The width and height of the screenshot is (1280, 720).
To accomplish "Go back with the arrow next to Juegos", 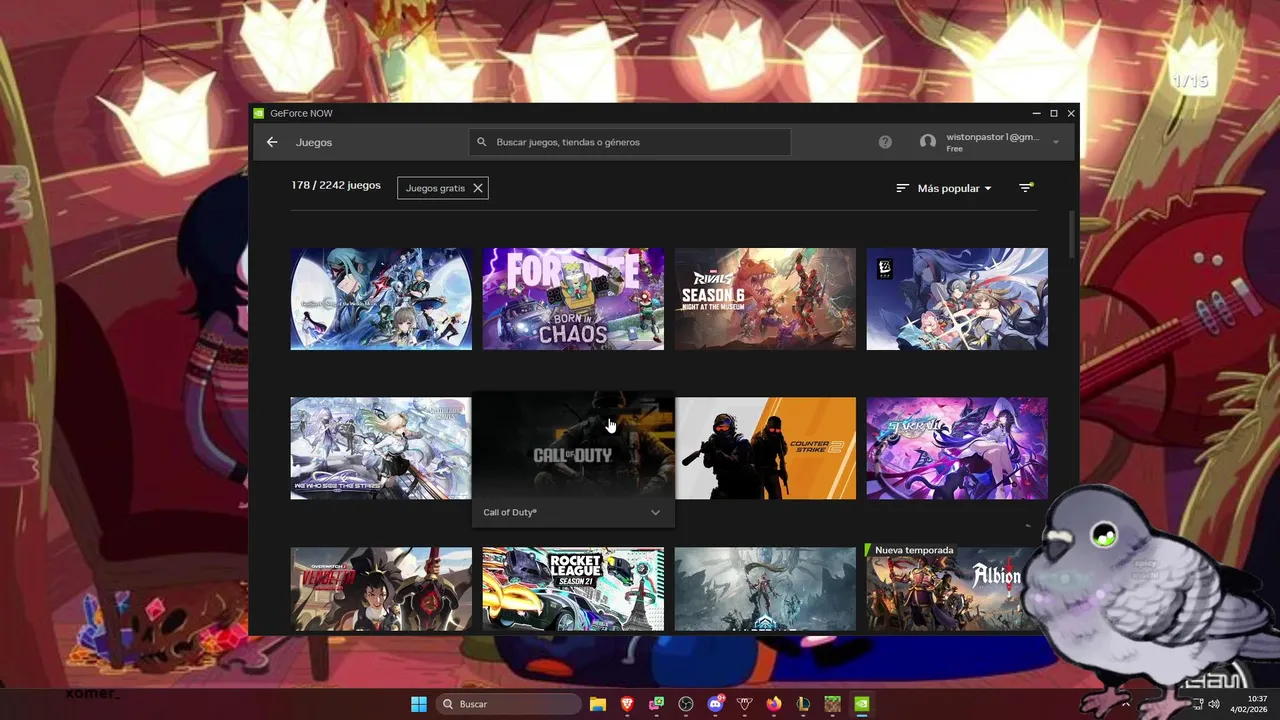I will coord(272,142).
